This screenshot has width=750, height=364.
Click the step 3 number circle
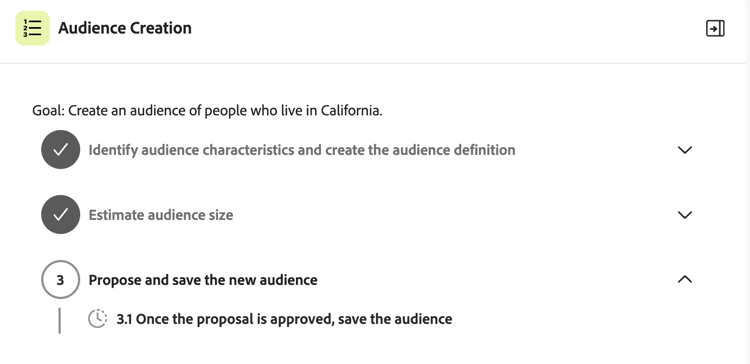tap(60, 280)
